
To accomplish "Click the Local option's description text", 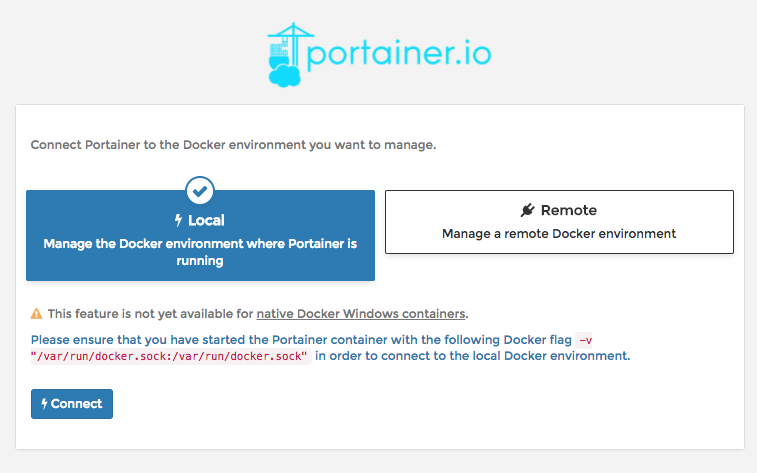I will click(x=200, y=252).
